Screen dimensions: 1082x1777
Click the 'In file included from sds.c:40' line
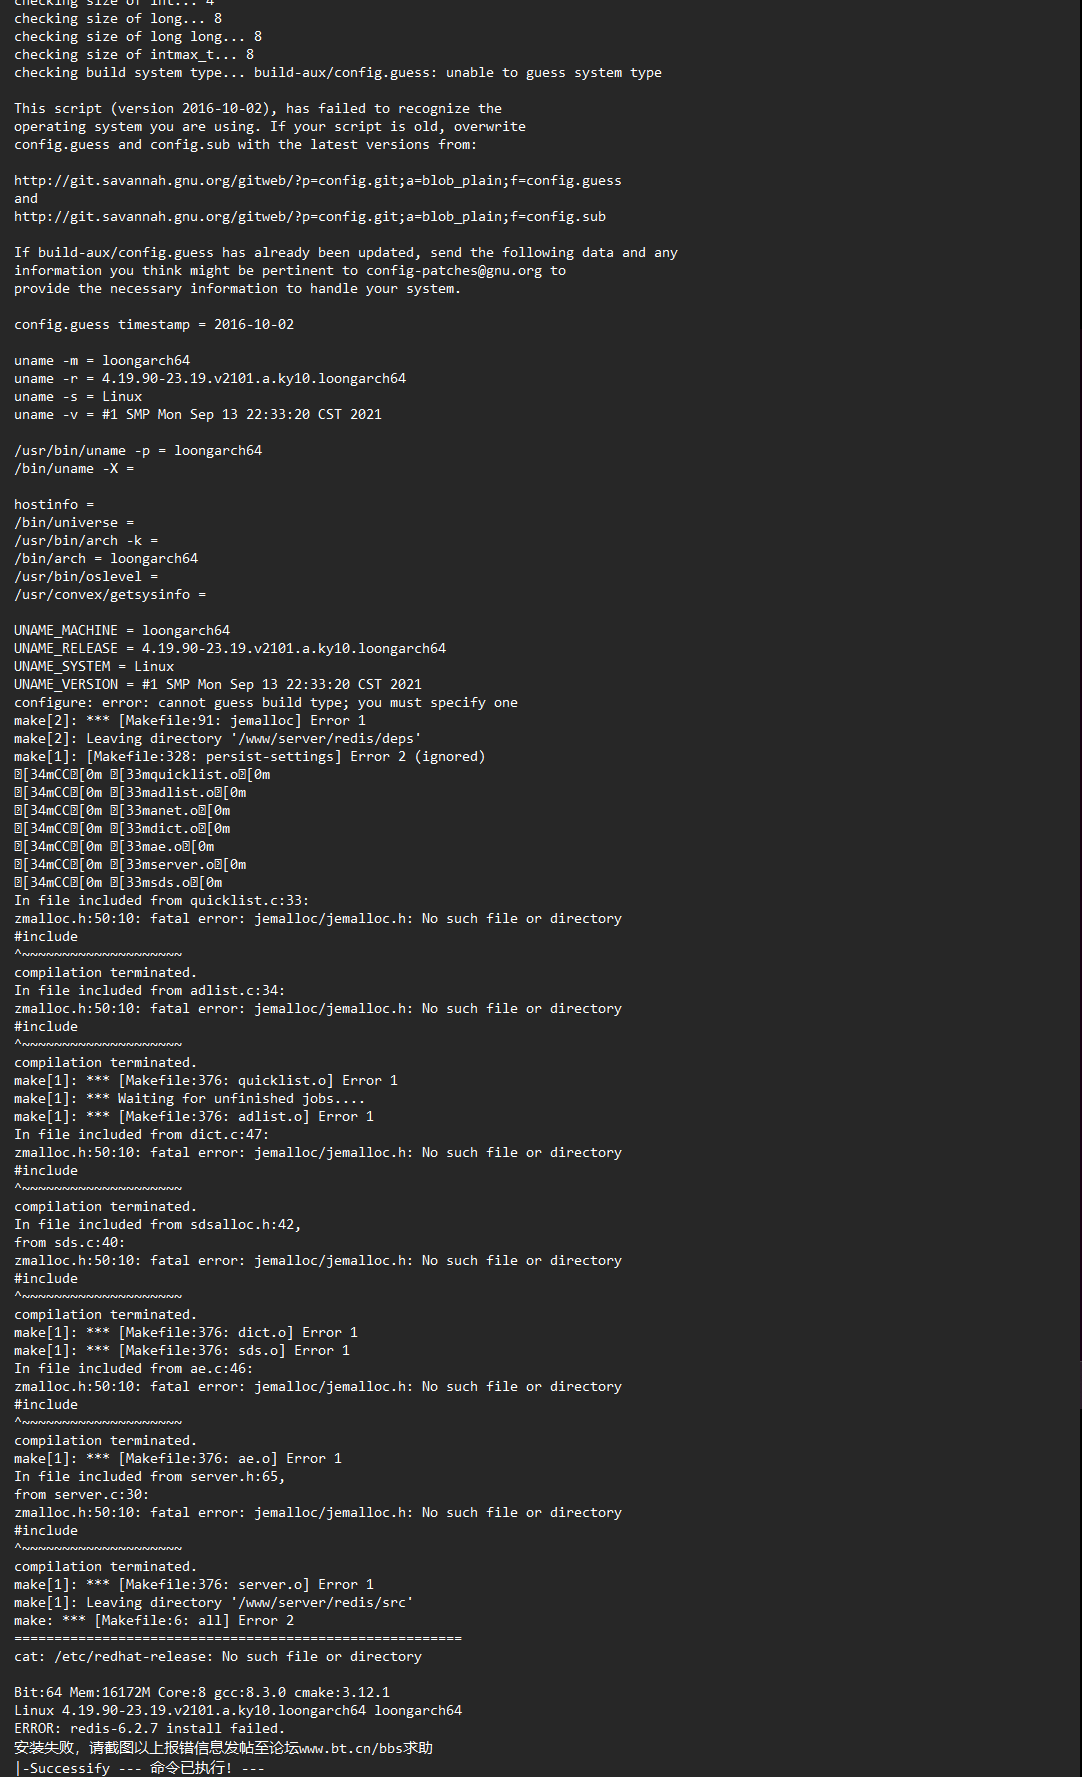[x=70, y=1243]
